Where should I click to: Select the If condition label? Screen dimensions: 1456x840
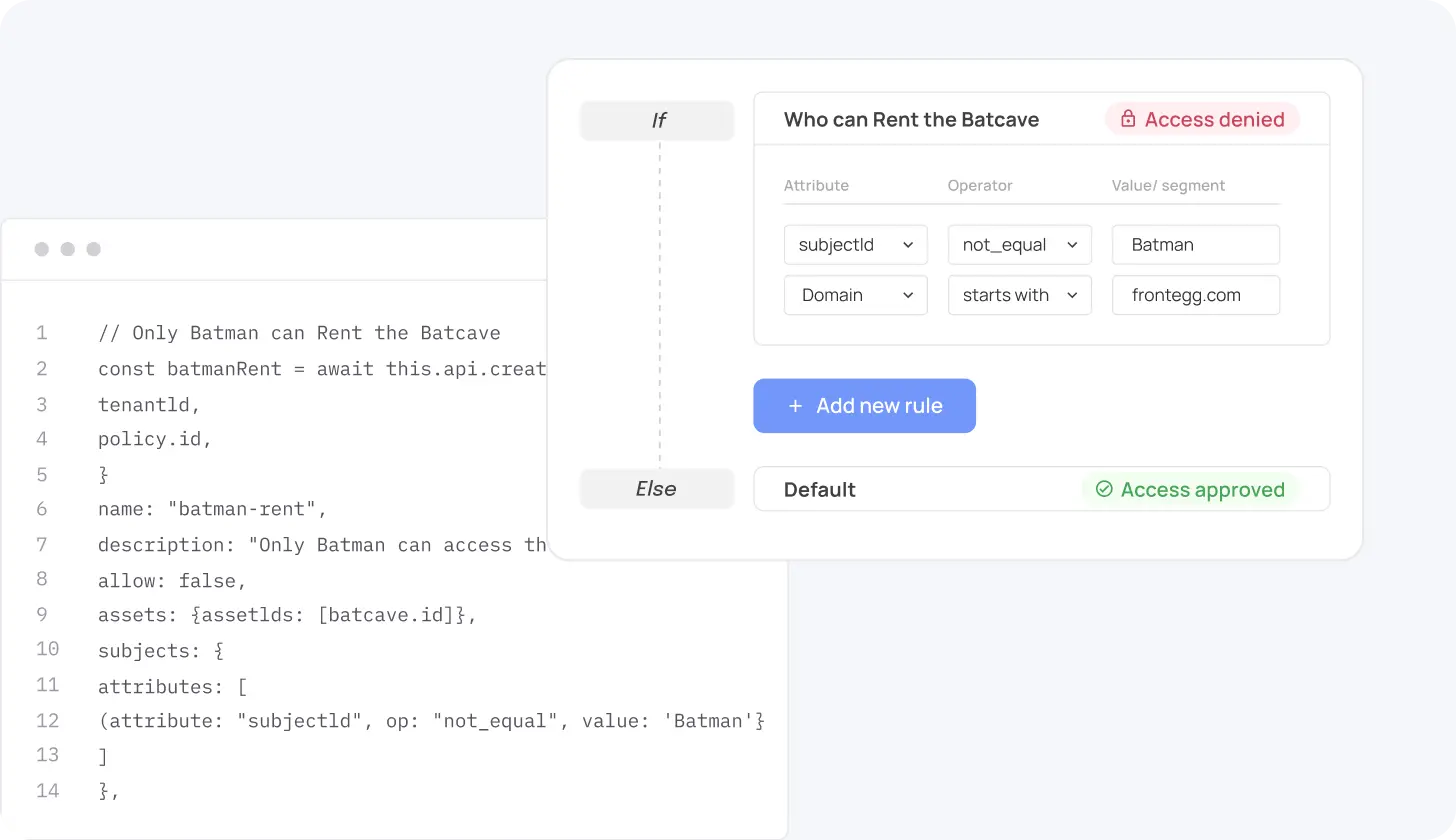tap(657, 120)
